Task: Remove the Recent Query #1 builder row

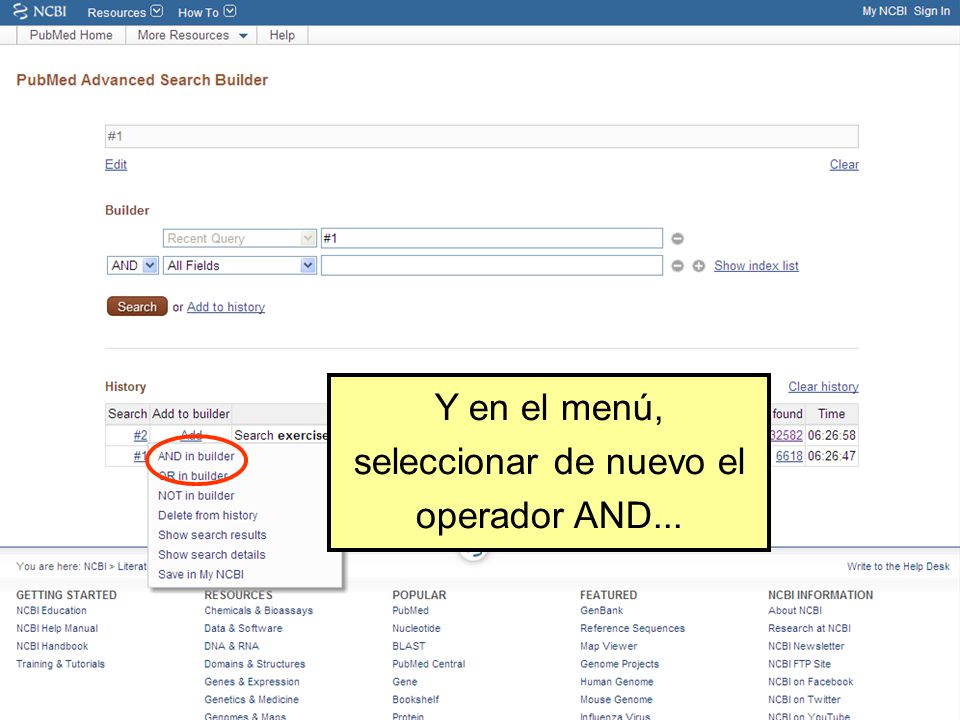Action: [677, 239]
